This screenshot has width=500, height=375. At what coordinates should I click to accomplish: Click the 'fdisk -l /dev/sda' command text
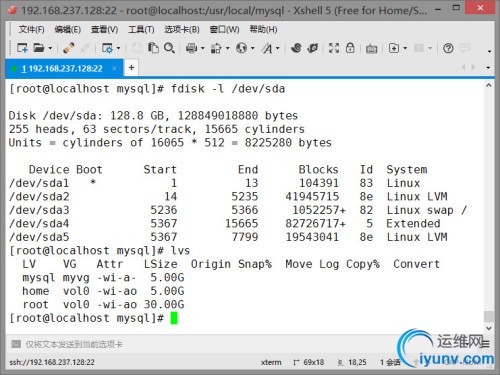[x=228, y=89]
